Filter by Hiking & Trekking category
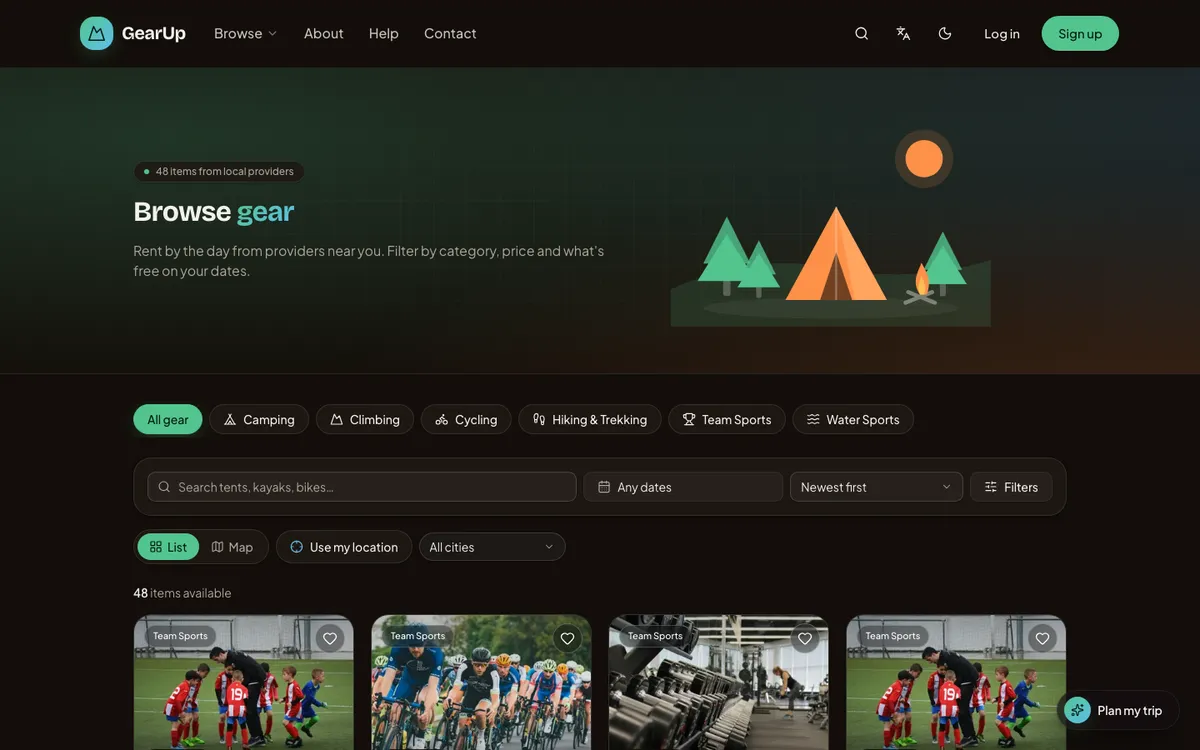 (590, 419)
